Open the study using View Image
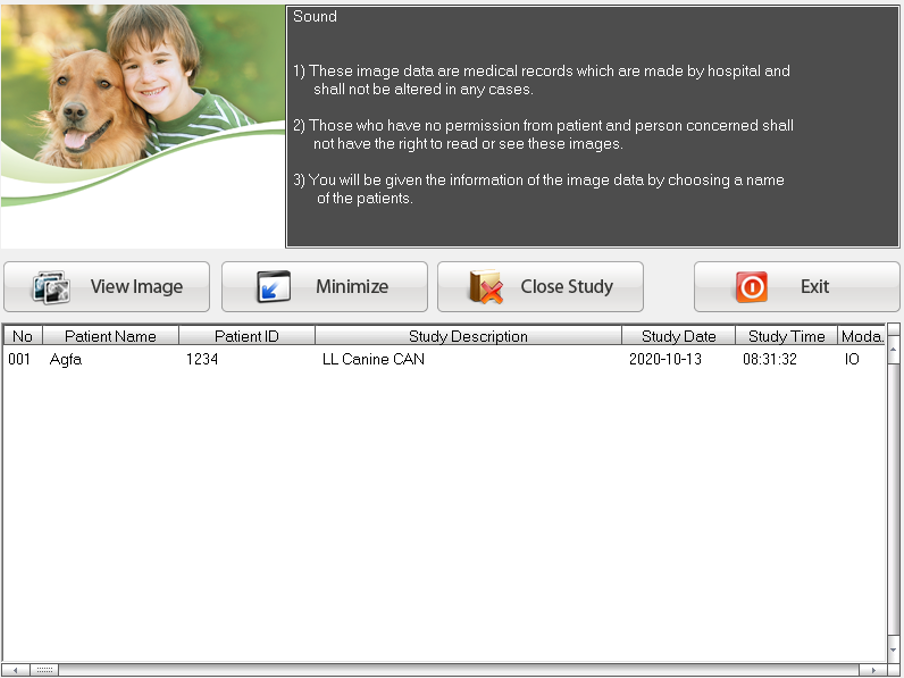Image resolution: width=904 pixels, height=678 pixels. point(106,286)
